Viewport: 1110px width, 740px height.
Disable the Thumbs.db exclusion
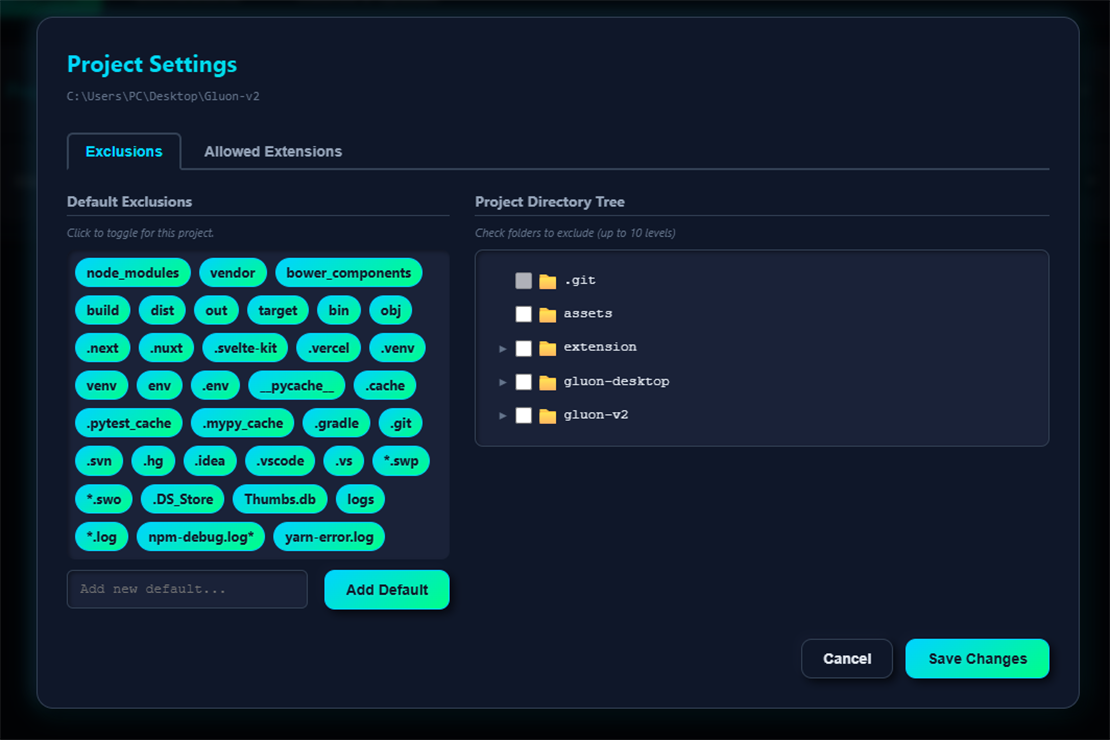280,498
